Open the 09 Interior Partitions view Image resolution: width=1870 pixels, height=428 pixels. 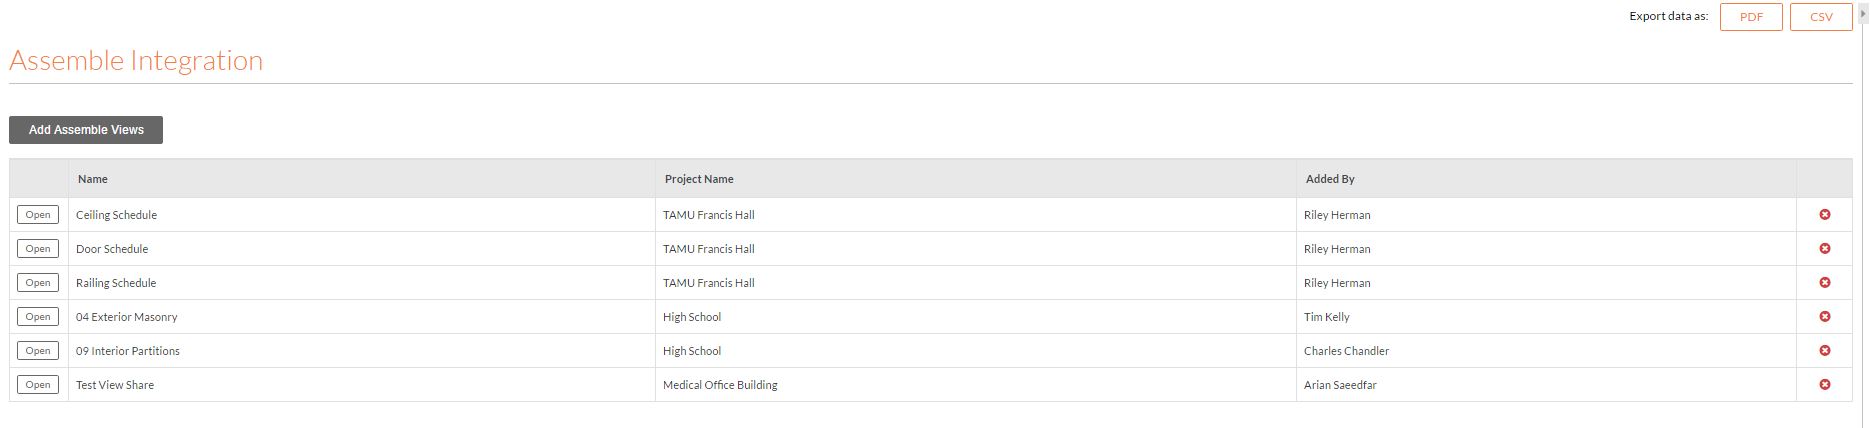click(x=38, y=351)
